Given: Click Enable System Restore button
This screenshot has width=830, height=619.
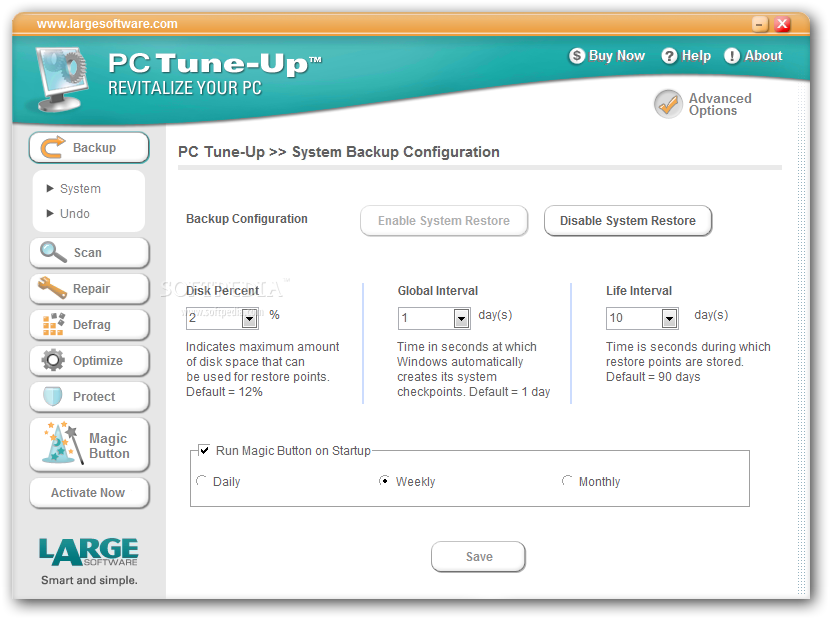Looking at the screenshot, I should tap(444, 220).
